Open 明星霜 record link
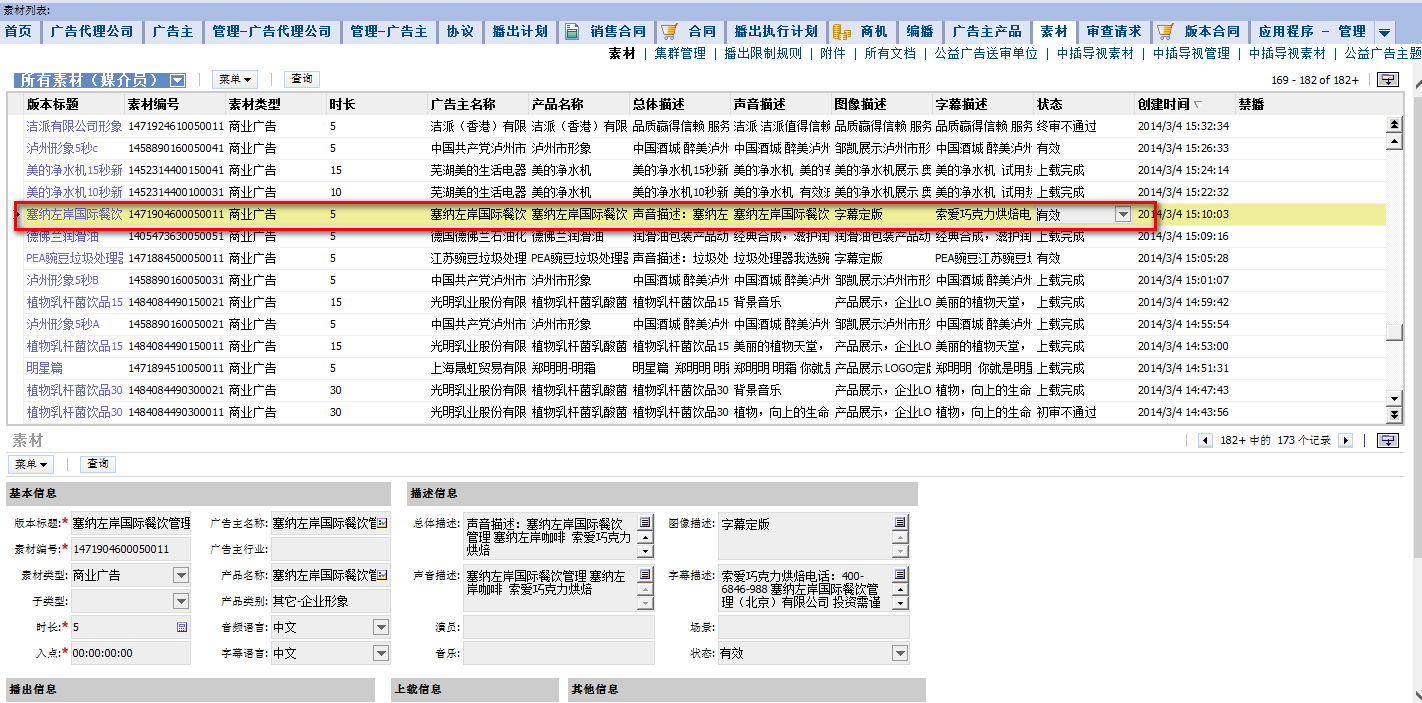 45,368
